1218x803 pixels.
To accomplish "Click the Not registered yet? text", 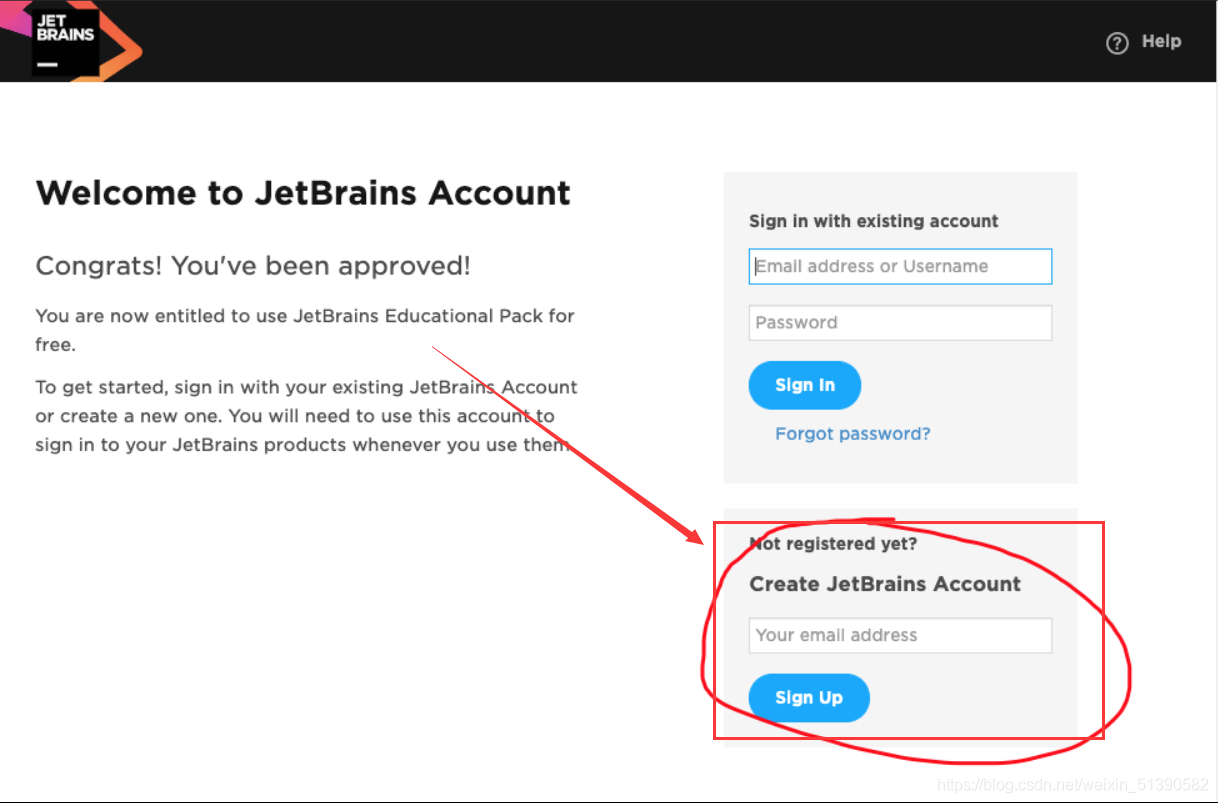I will click(x=833, y=544).
